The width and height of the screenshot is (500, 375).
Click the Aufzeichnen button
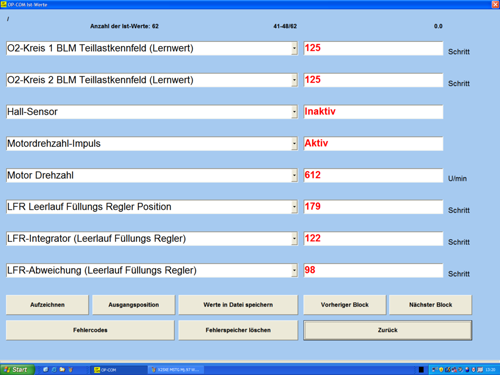pos(47,305)
